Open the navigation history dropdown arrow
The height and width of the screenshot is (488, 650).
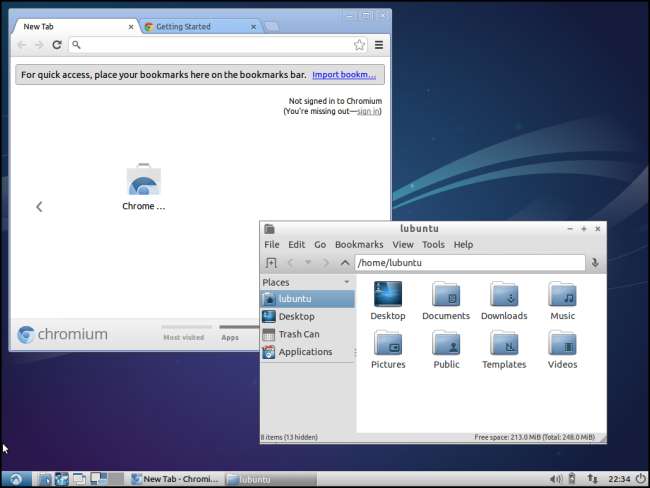(308, 263)
